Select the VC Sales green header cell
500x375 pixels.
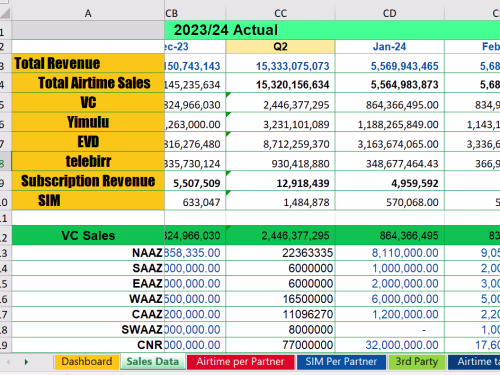(88, 235)
